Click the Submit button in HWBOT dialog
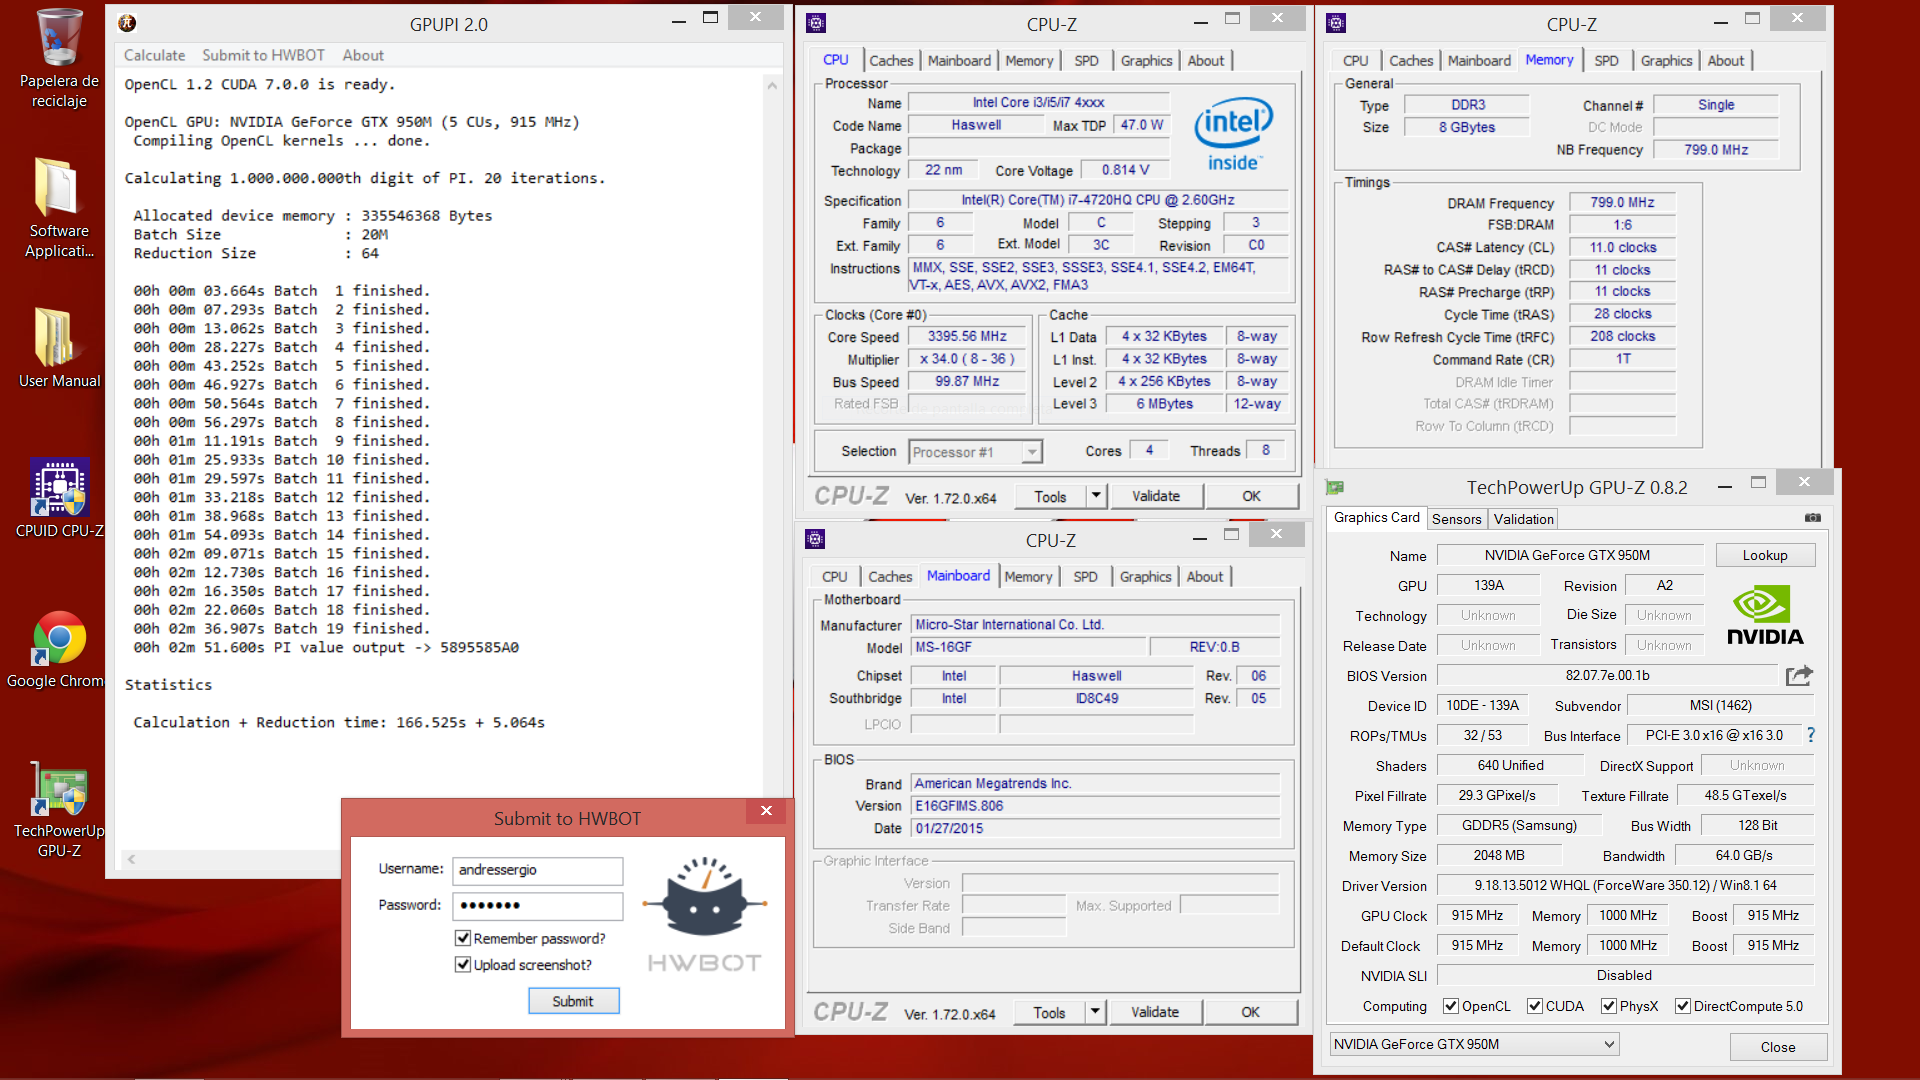This screenshot has height=1080, width=1920. 573,1001
